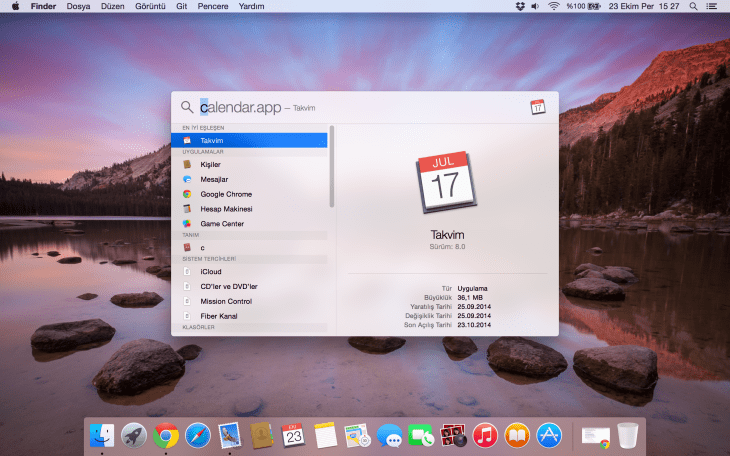
Task: Click Spotlight magnifier in menu bar
Action: click(693, 6)
